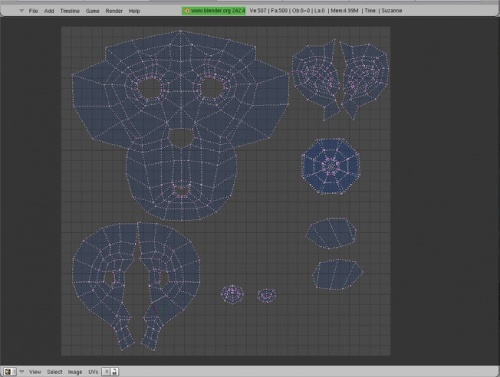This screenshot has height=377, width=500.
Task: Click the pivot selector button beside UVs
Action: [x=106, y=372]
